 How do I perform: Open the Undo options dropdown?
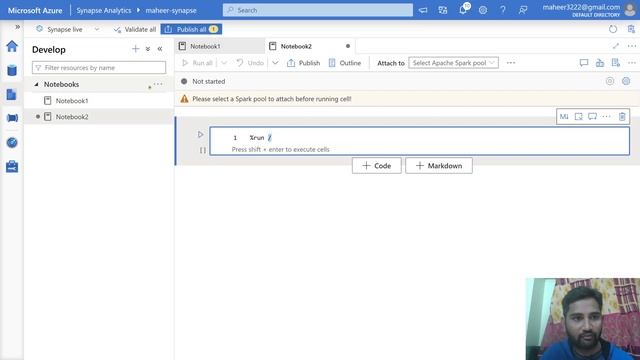click(x=275, y=63)
